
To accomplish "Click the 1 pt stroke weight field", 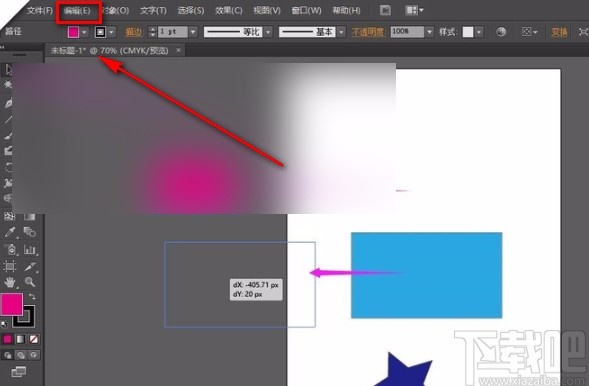I will (x=172, y=32).
